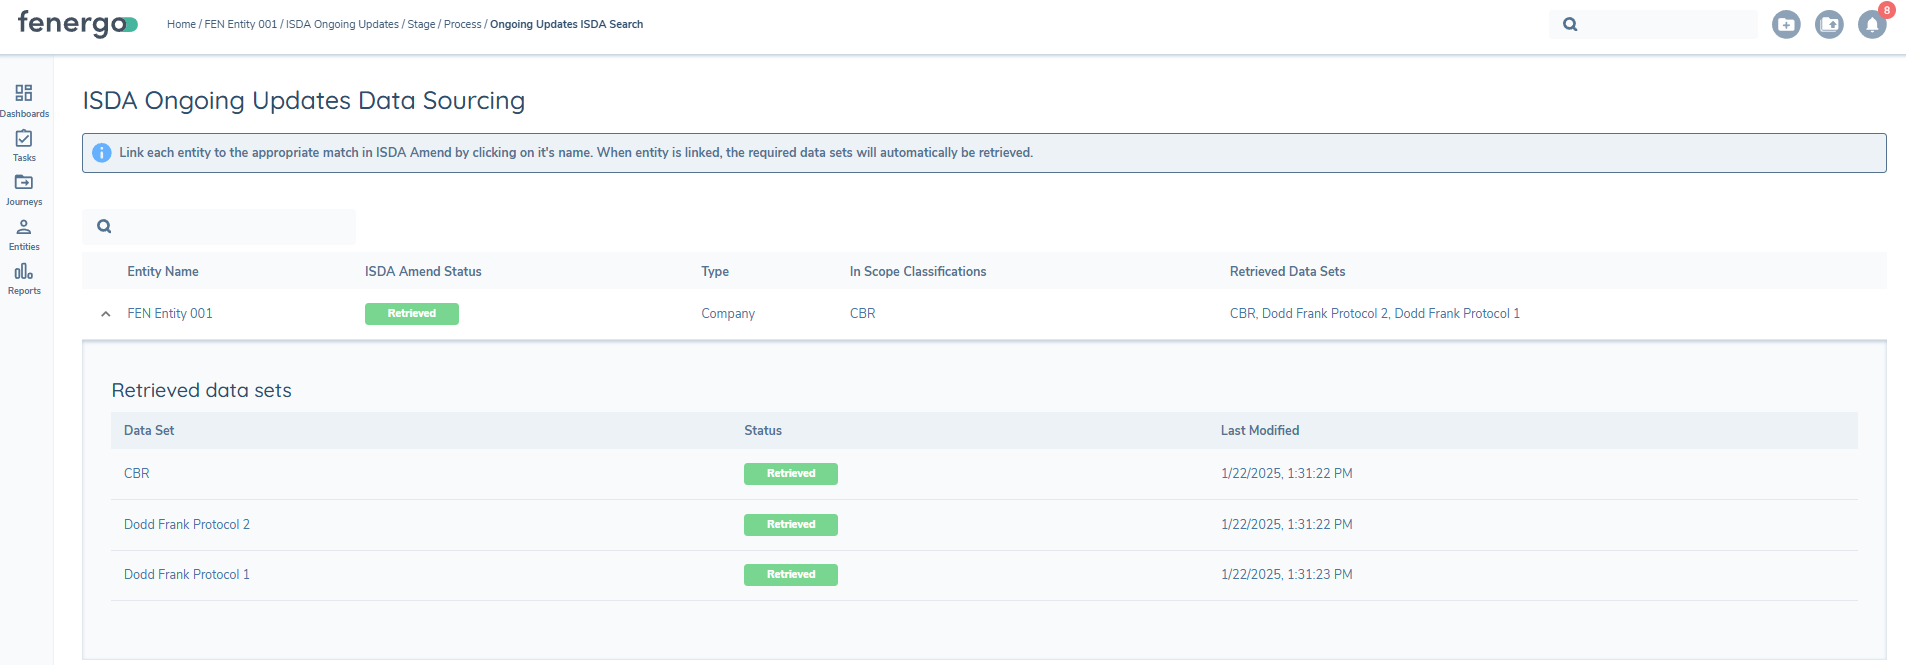Open the Dodd Frank Protocol 2 data set
Screen dimensions: 1906x665
(x=187, y=525)
